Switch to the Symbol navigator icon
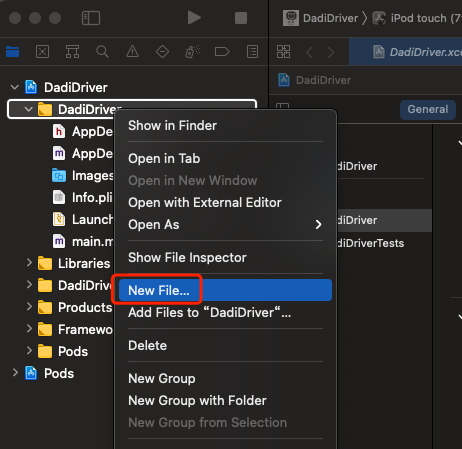The width and height of the screenshot is (462, 449). (72, 52)
